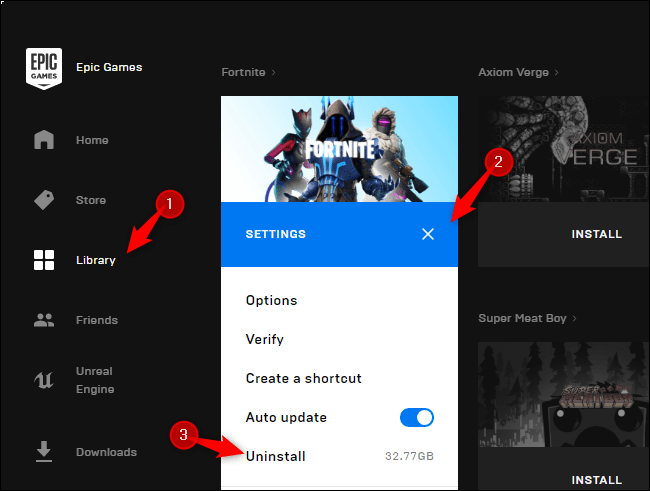The width and height of the screenshot is (650, 491).
Task: Choose Options in the settings menu
Action: pyautogui.click(x=271, y=300)
